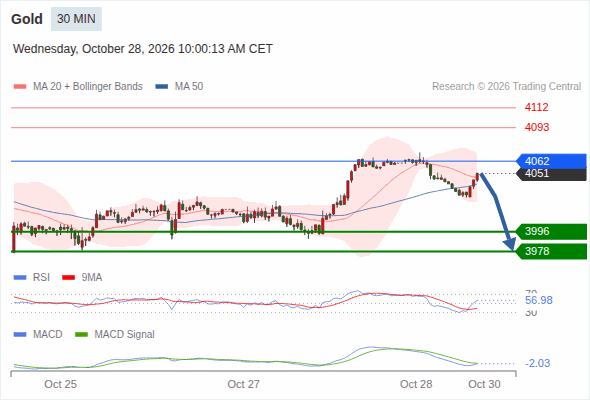Click the green MACD Signal legend swatch
The height and width of the screenshot is (400, 590).
pyautogui.click(x=81, y=335)
